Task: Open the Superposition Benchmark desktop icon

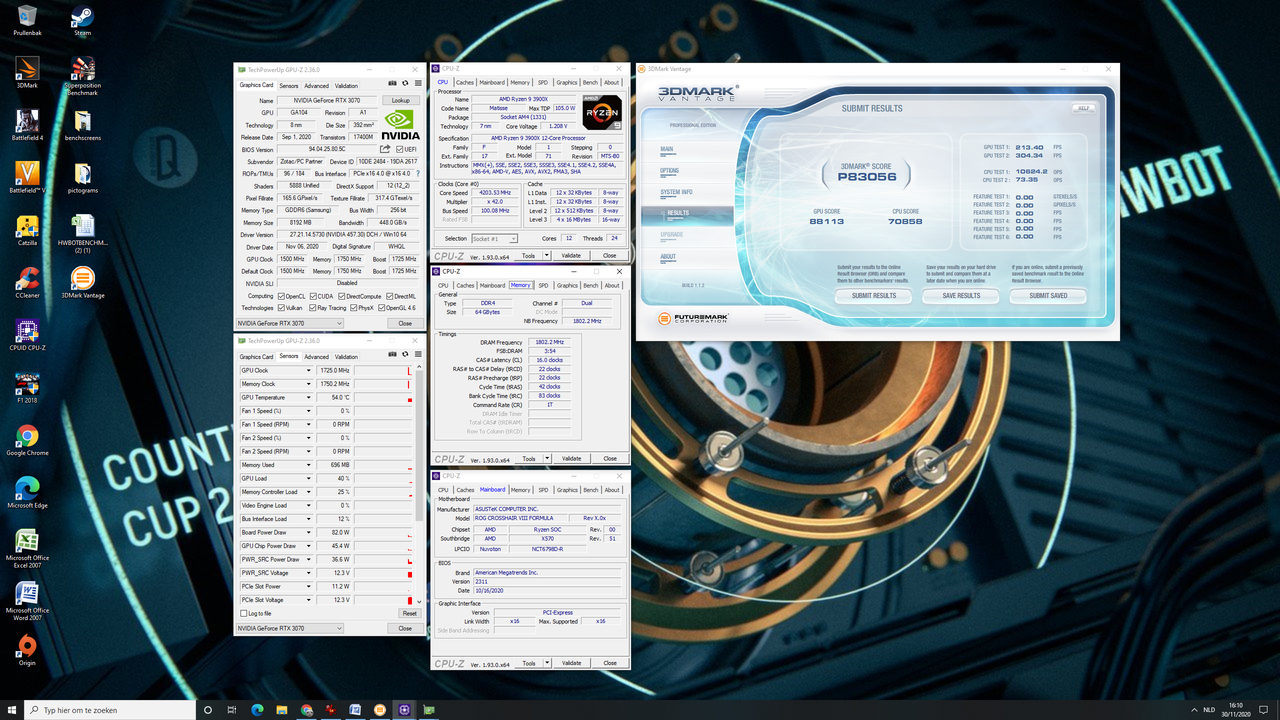Action: click(82, 76)
